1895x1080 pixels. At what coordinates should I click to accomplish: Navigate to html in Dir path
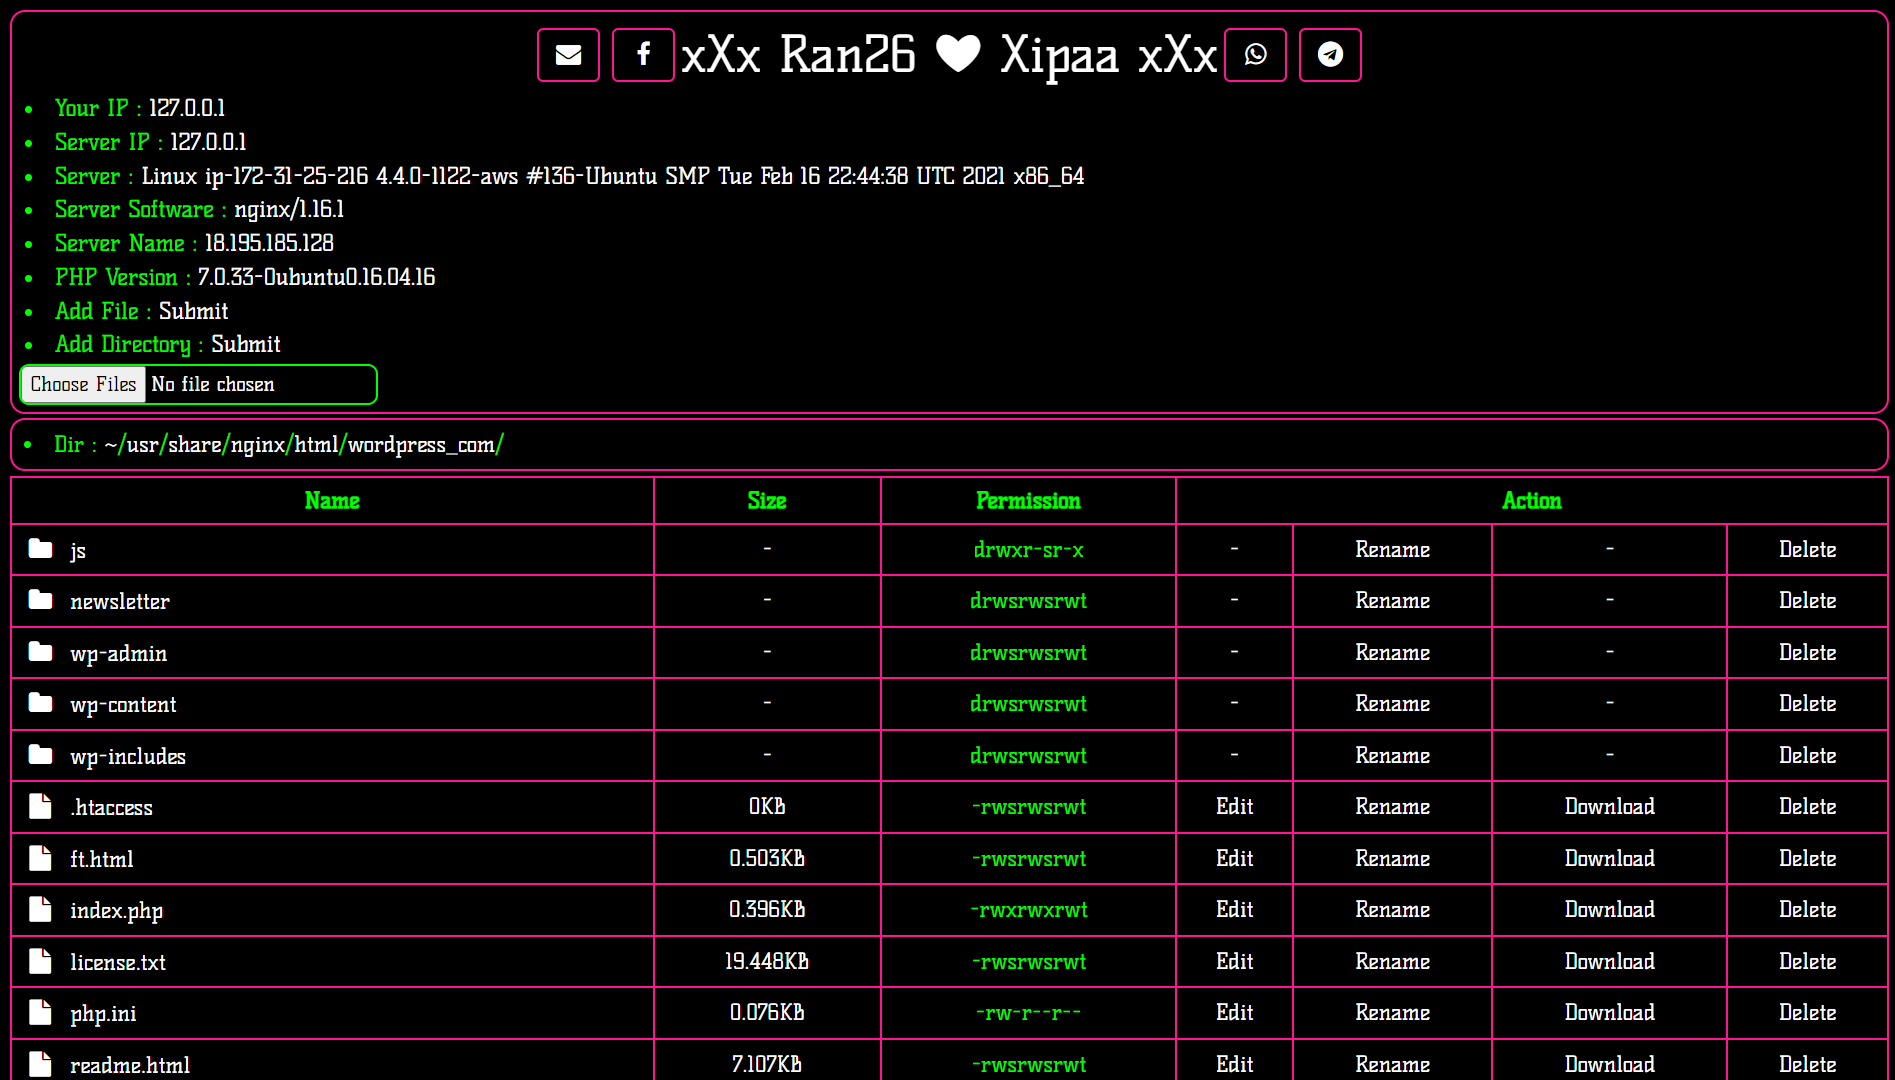(316, 445)
